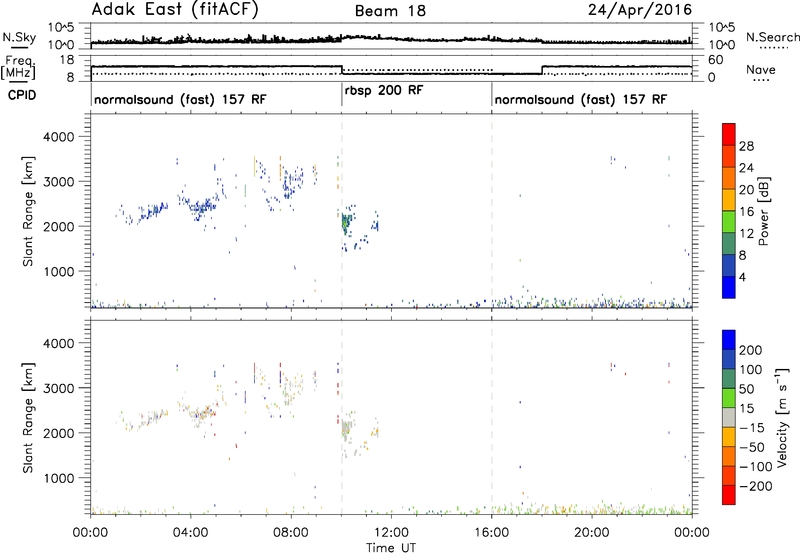Click the 'Freq. [MHz]' label
The image size is (800, 554).
tap(18, 68)
